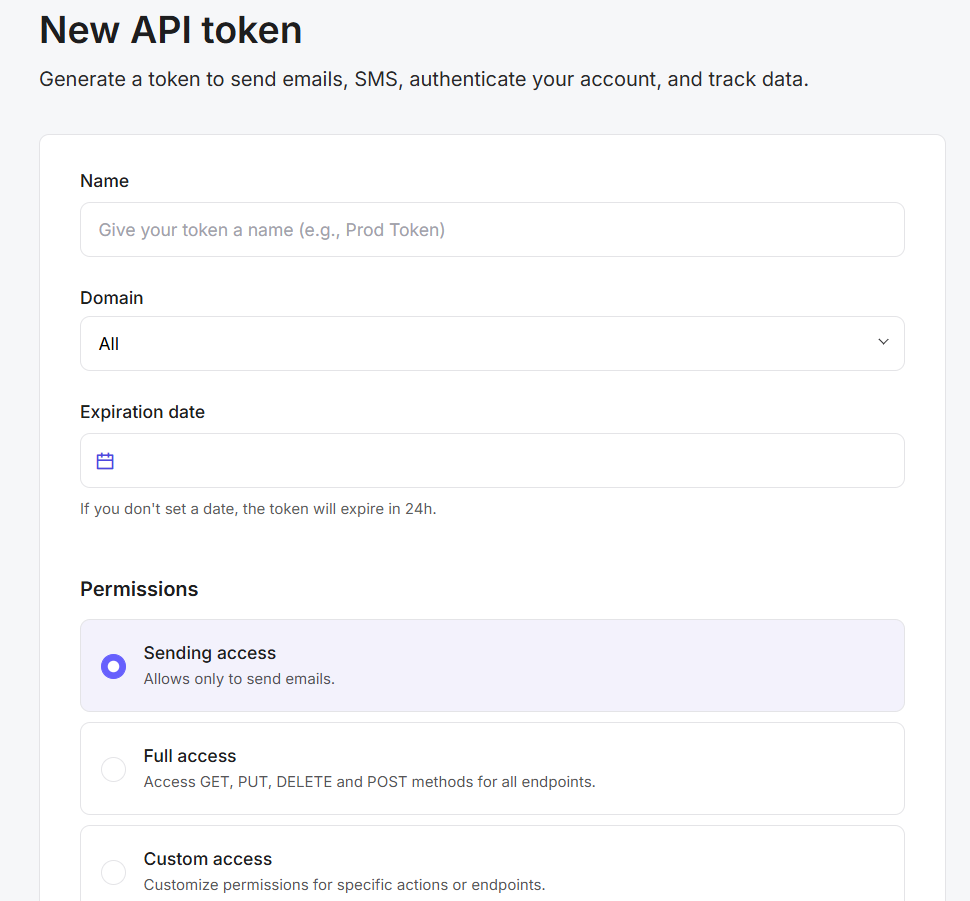Viewport: 970px width, 901px height.
Task: Choose the Full access permission
Action: pos(113,768)
